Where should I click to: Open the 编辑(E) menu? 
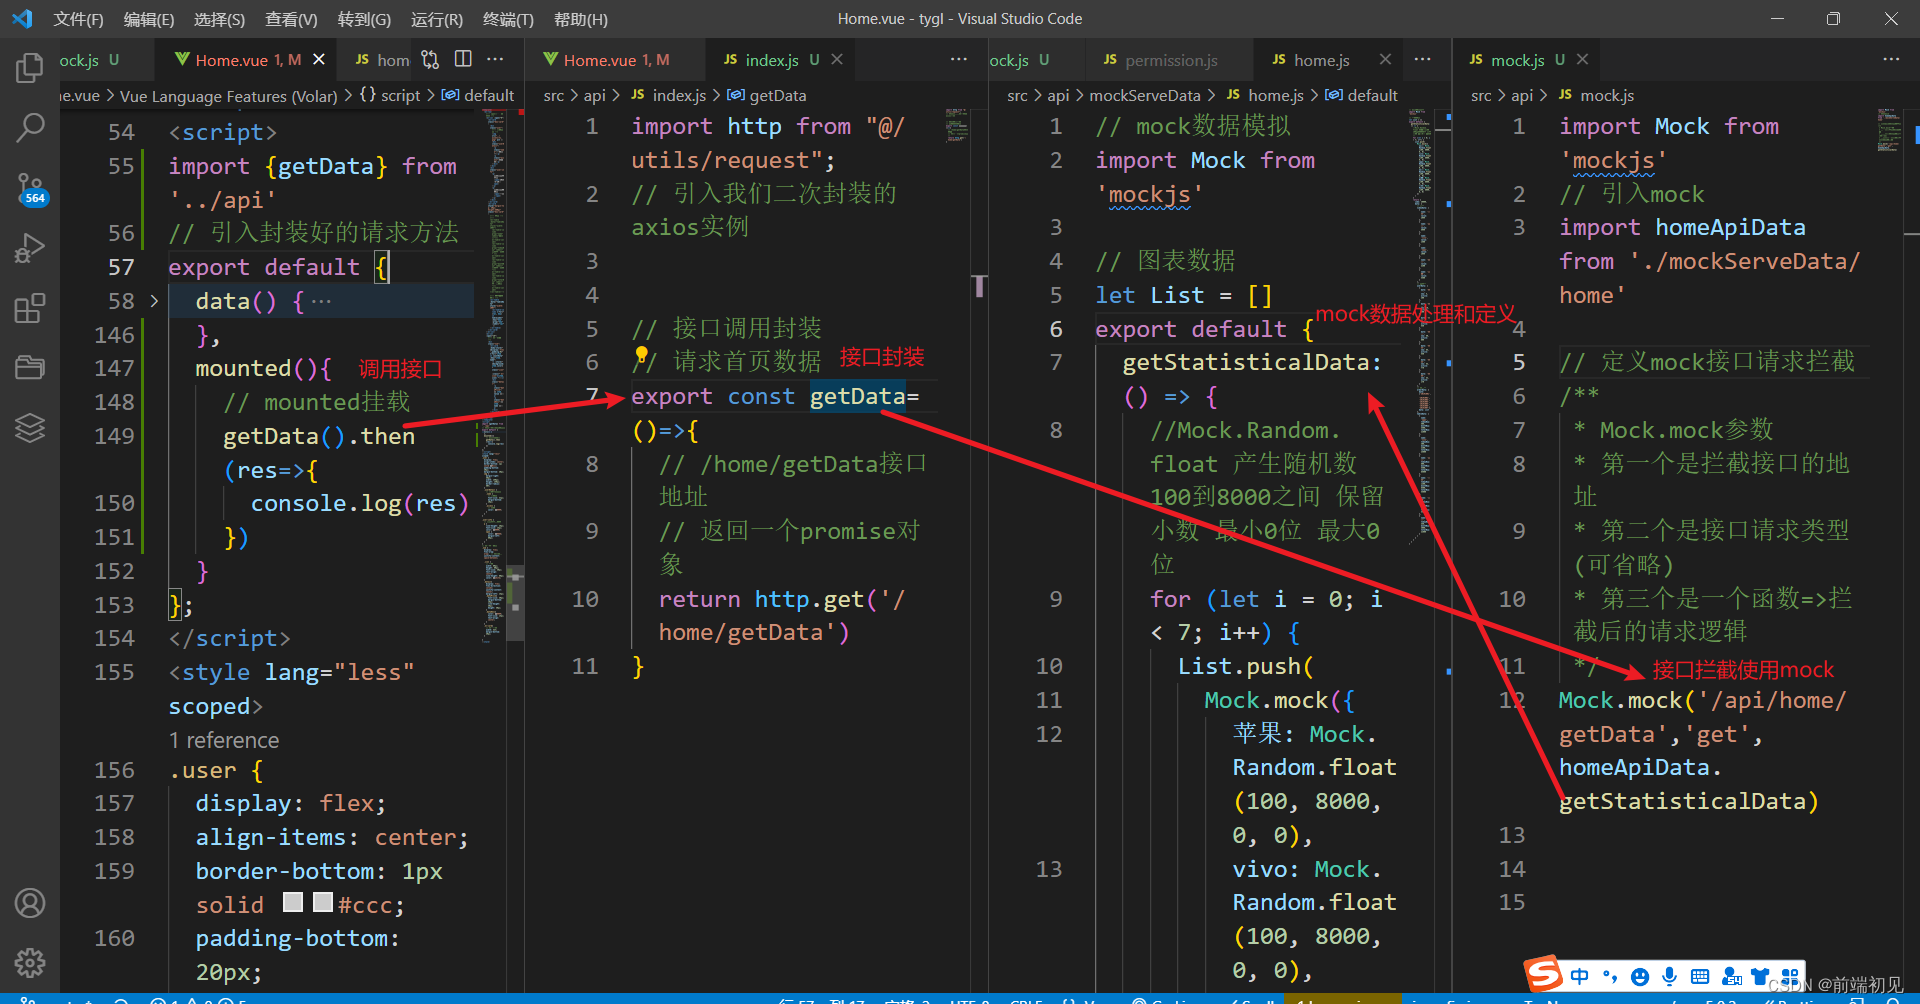pyautogui.click(x=148, y=19)
